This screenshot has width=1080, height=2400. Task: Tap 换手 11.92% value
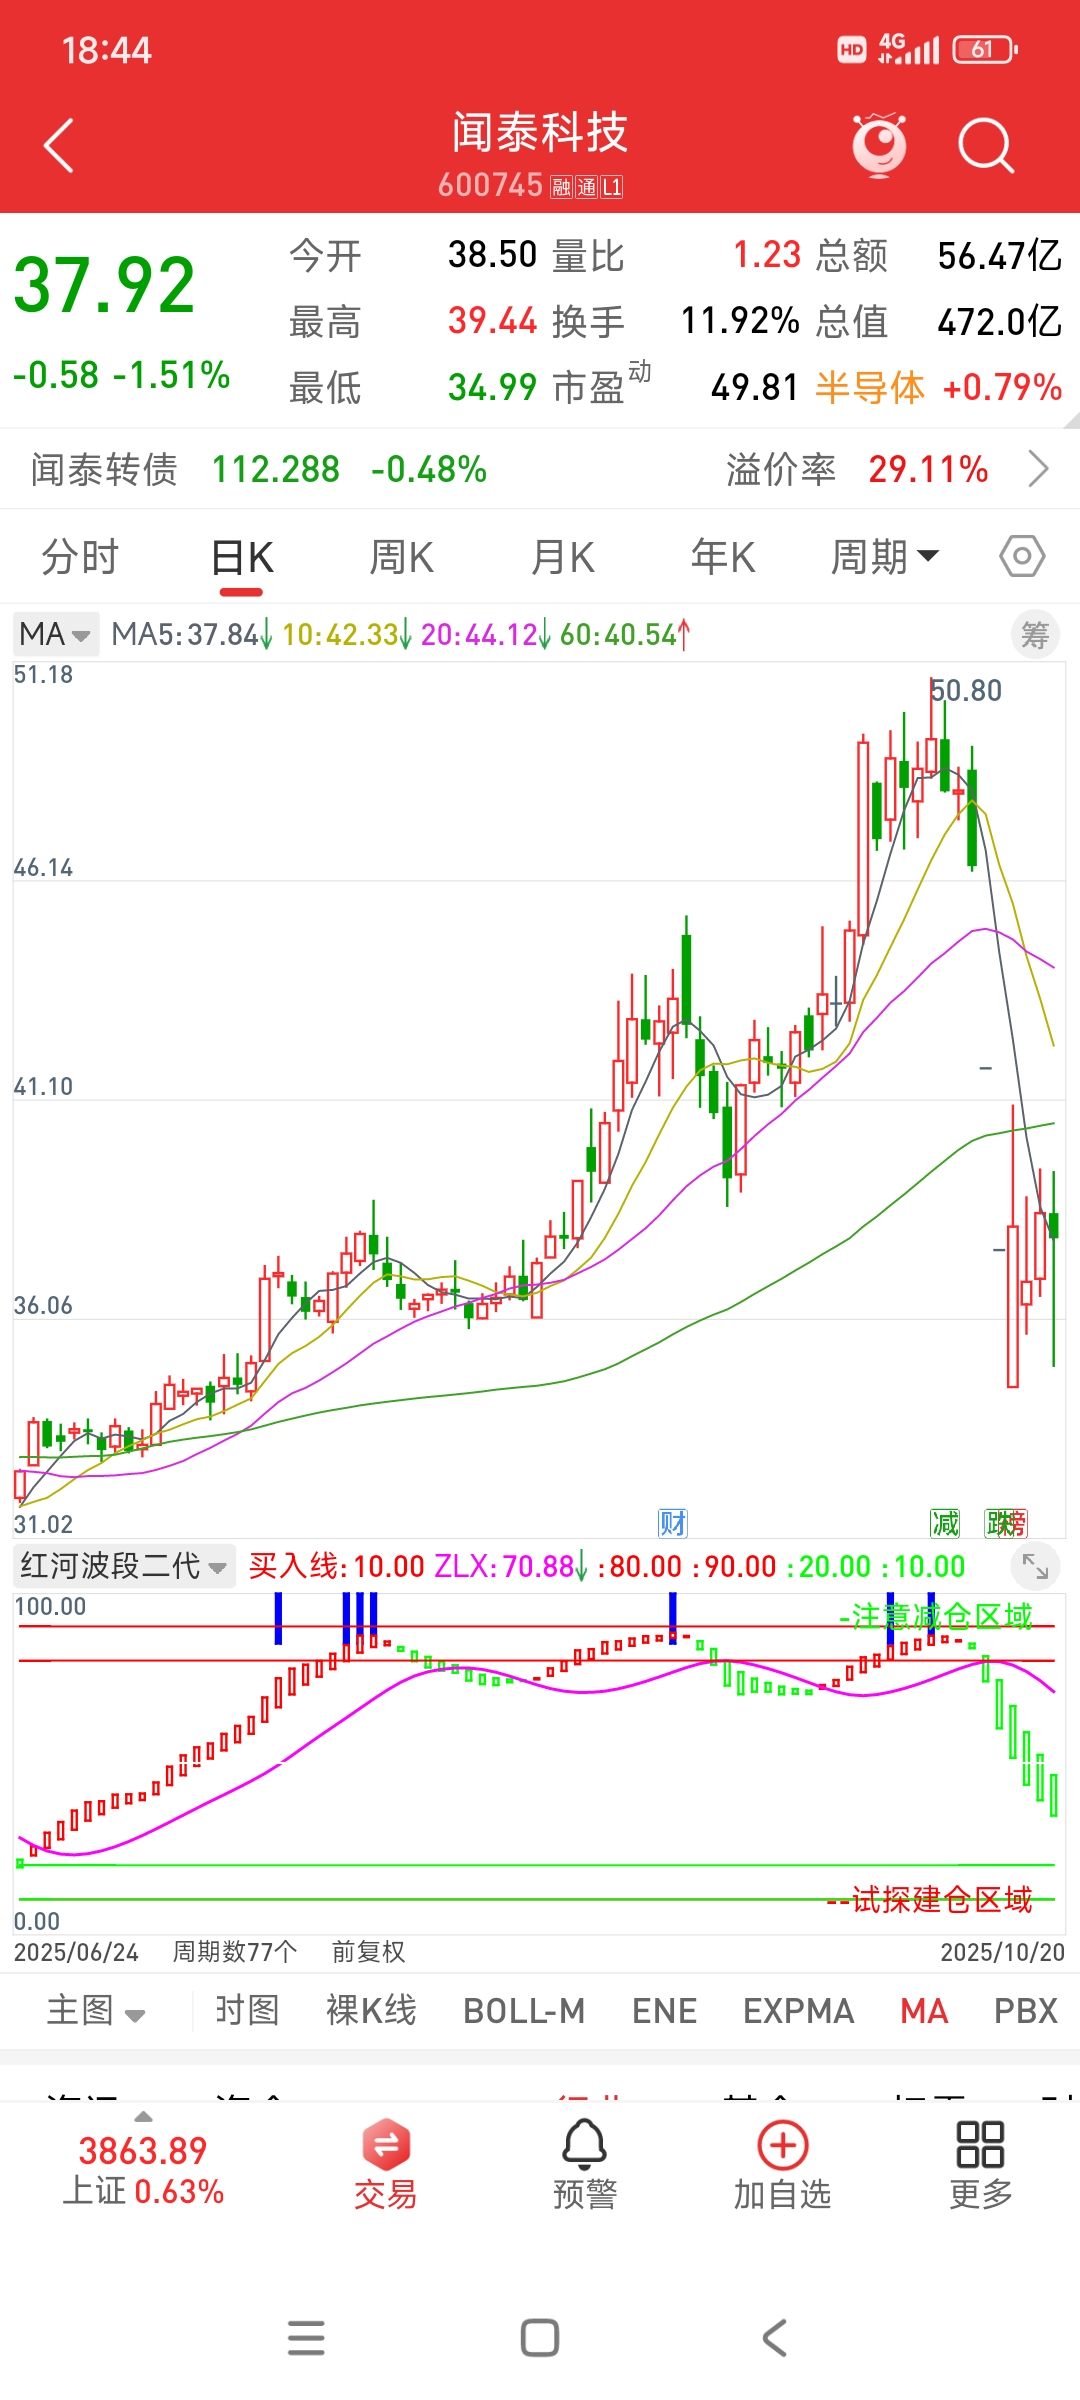pos(740,321)
